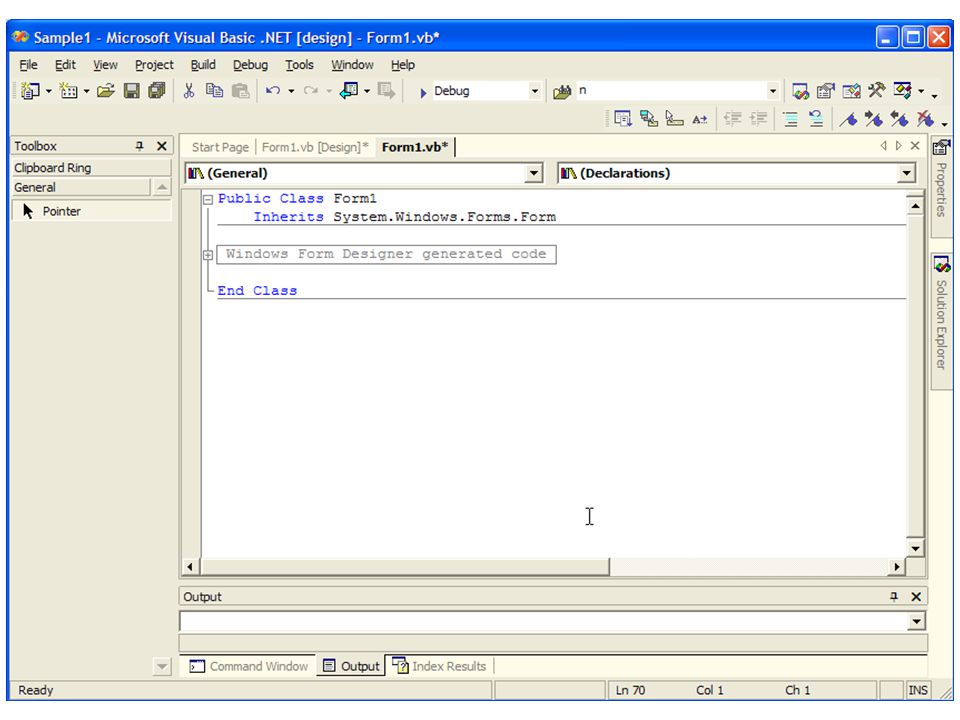Click the Copy toolbar icon
960x720 pixels.
coord(214,91)
